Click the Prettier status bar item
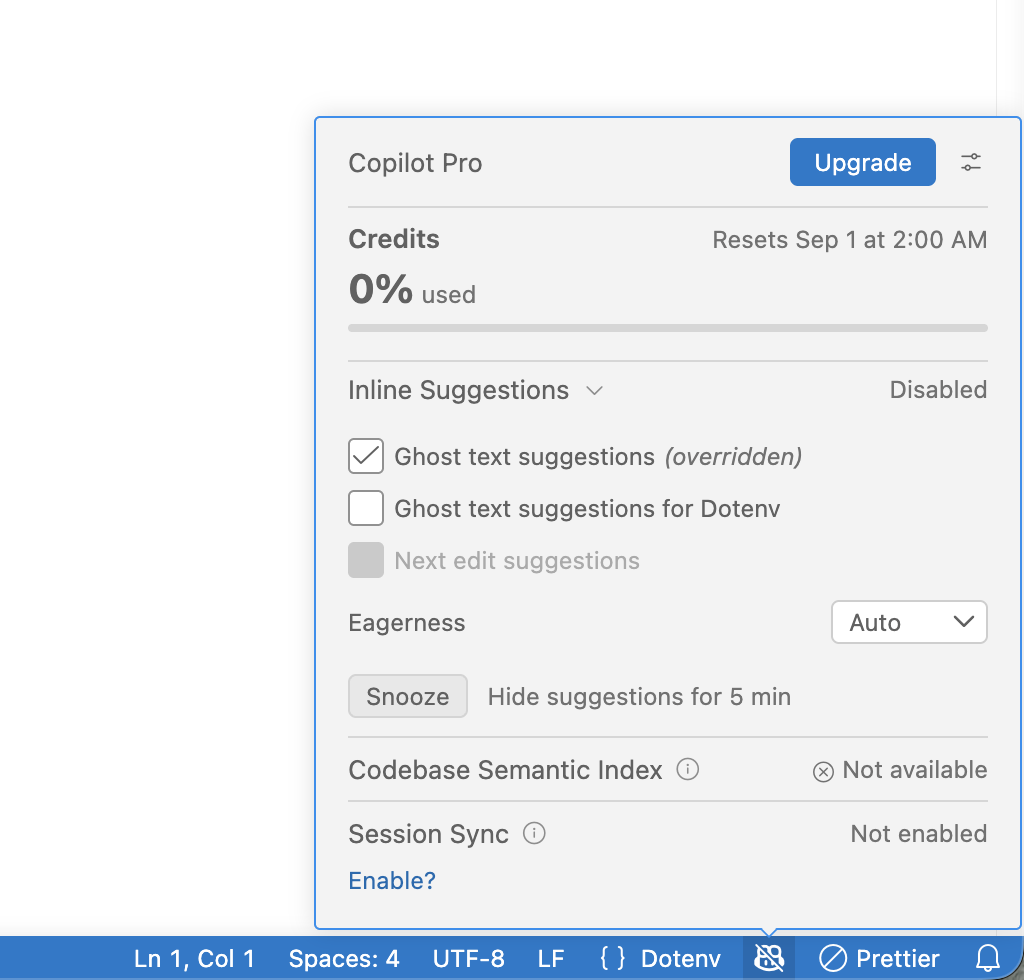This screenshot has height=980, width=1024. [879, 958]
